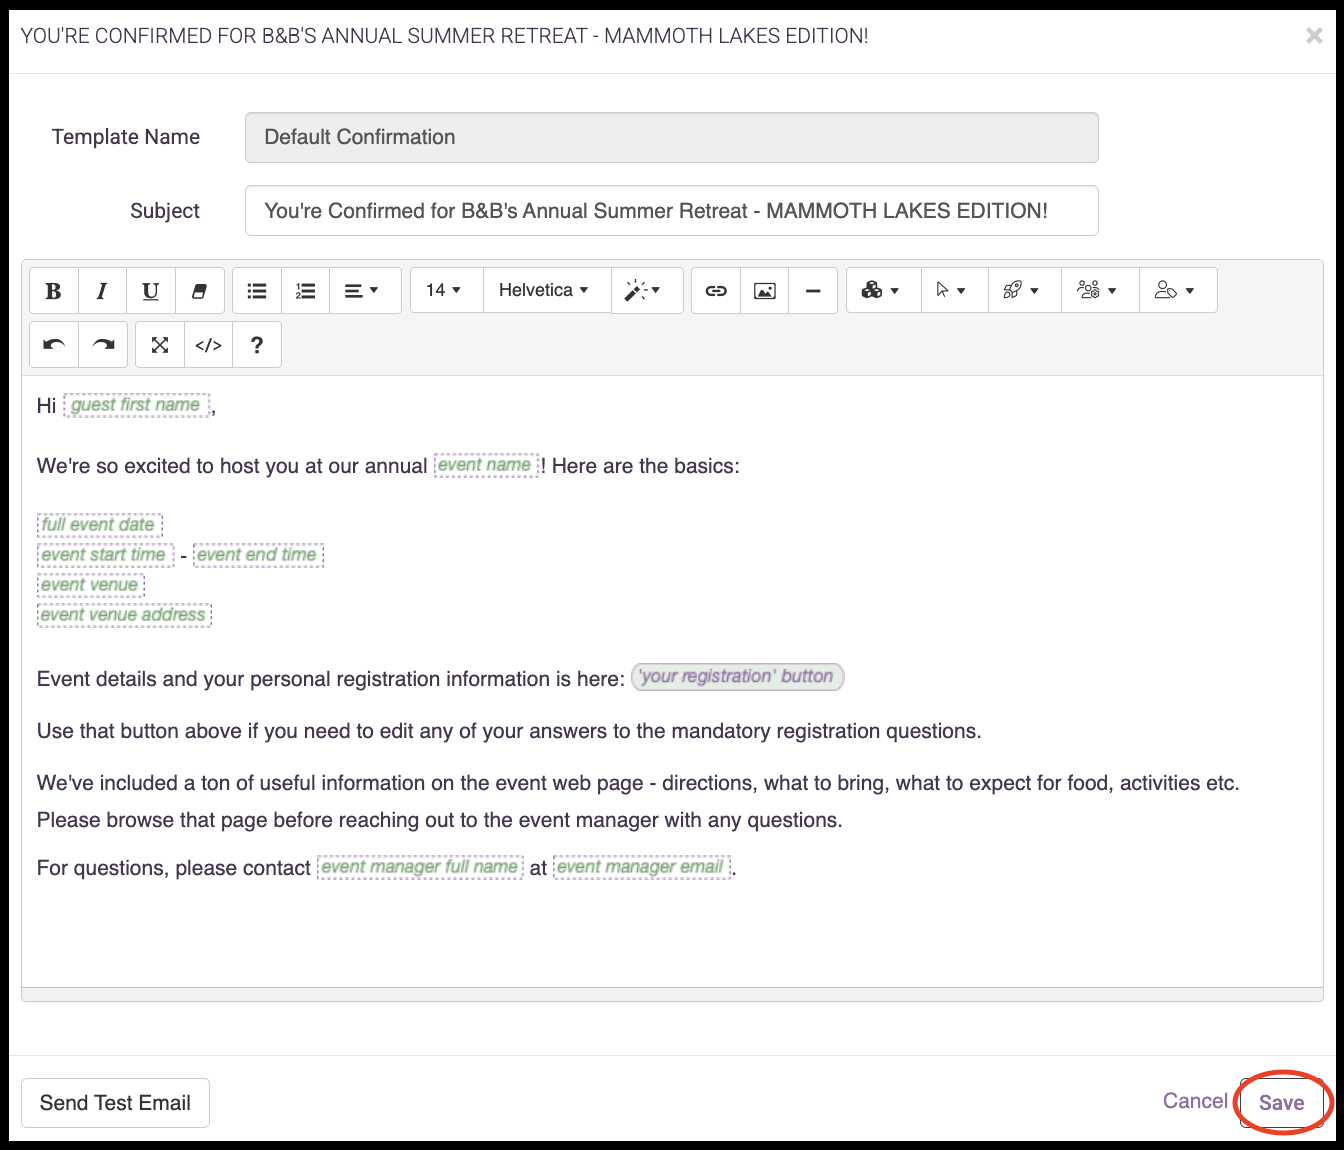Click the 'Please browse that page' line

tap(440, 820)
